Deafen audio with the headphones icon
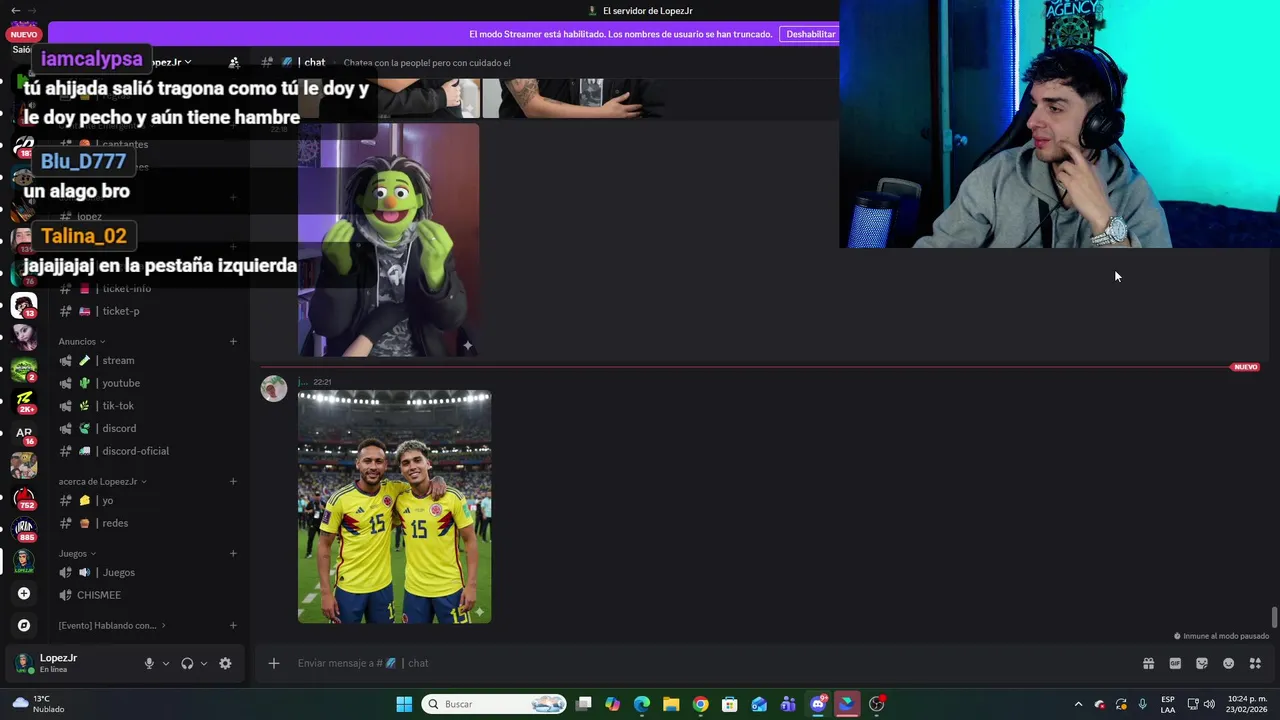This screenshot has width=1280, height=720. [x=187, y=663]
